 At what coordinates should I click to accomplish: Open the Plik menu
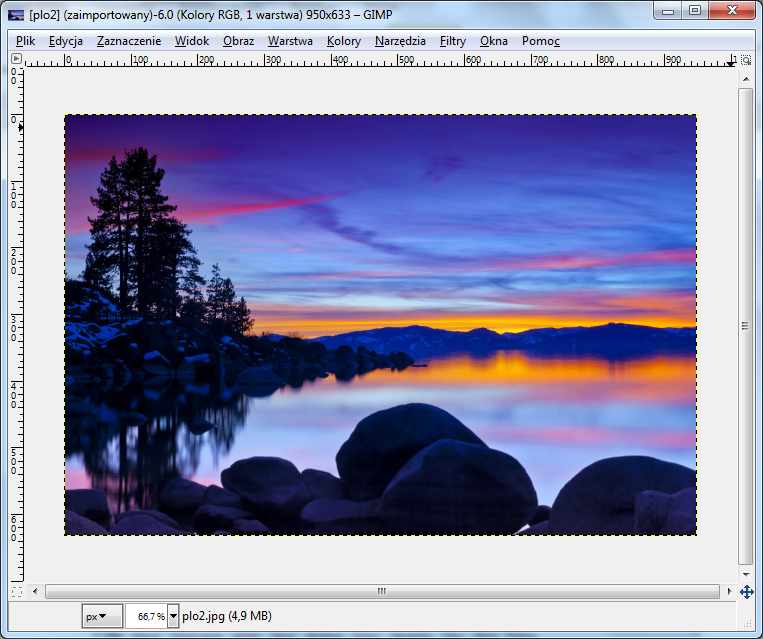pyautogui.click(x=25, y=41)
